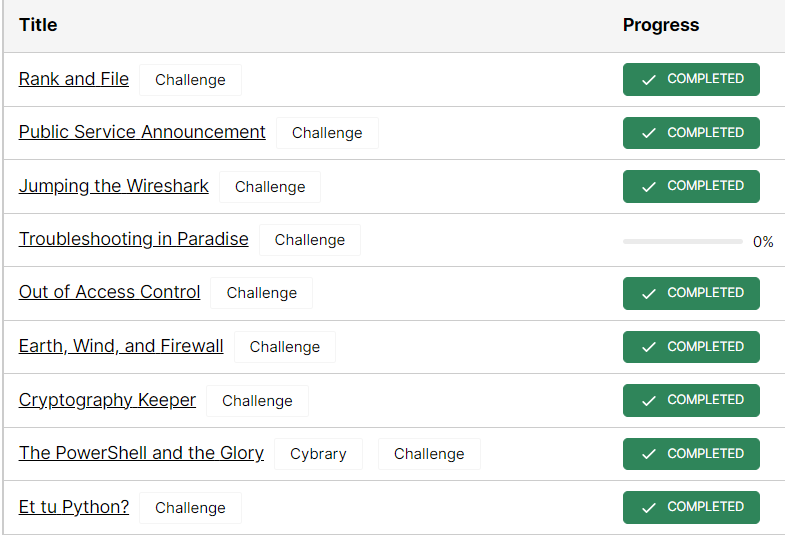Viewport: 785px width, 535px height.
Task: Open Et tu Python? link
Action: pos(74,507)
